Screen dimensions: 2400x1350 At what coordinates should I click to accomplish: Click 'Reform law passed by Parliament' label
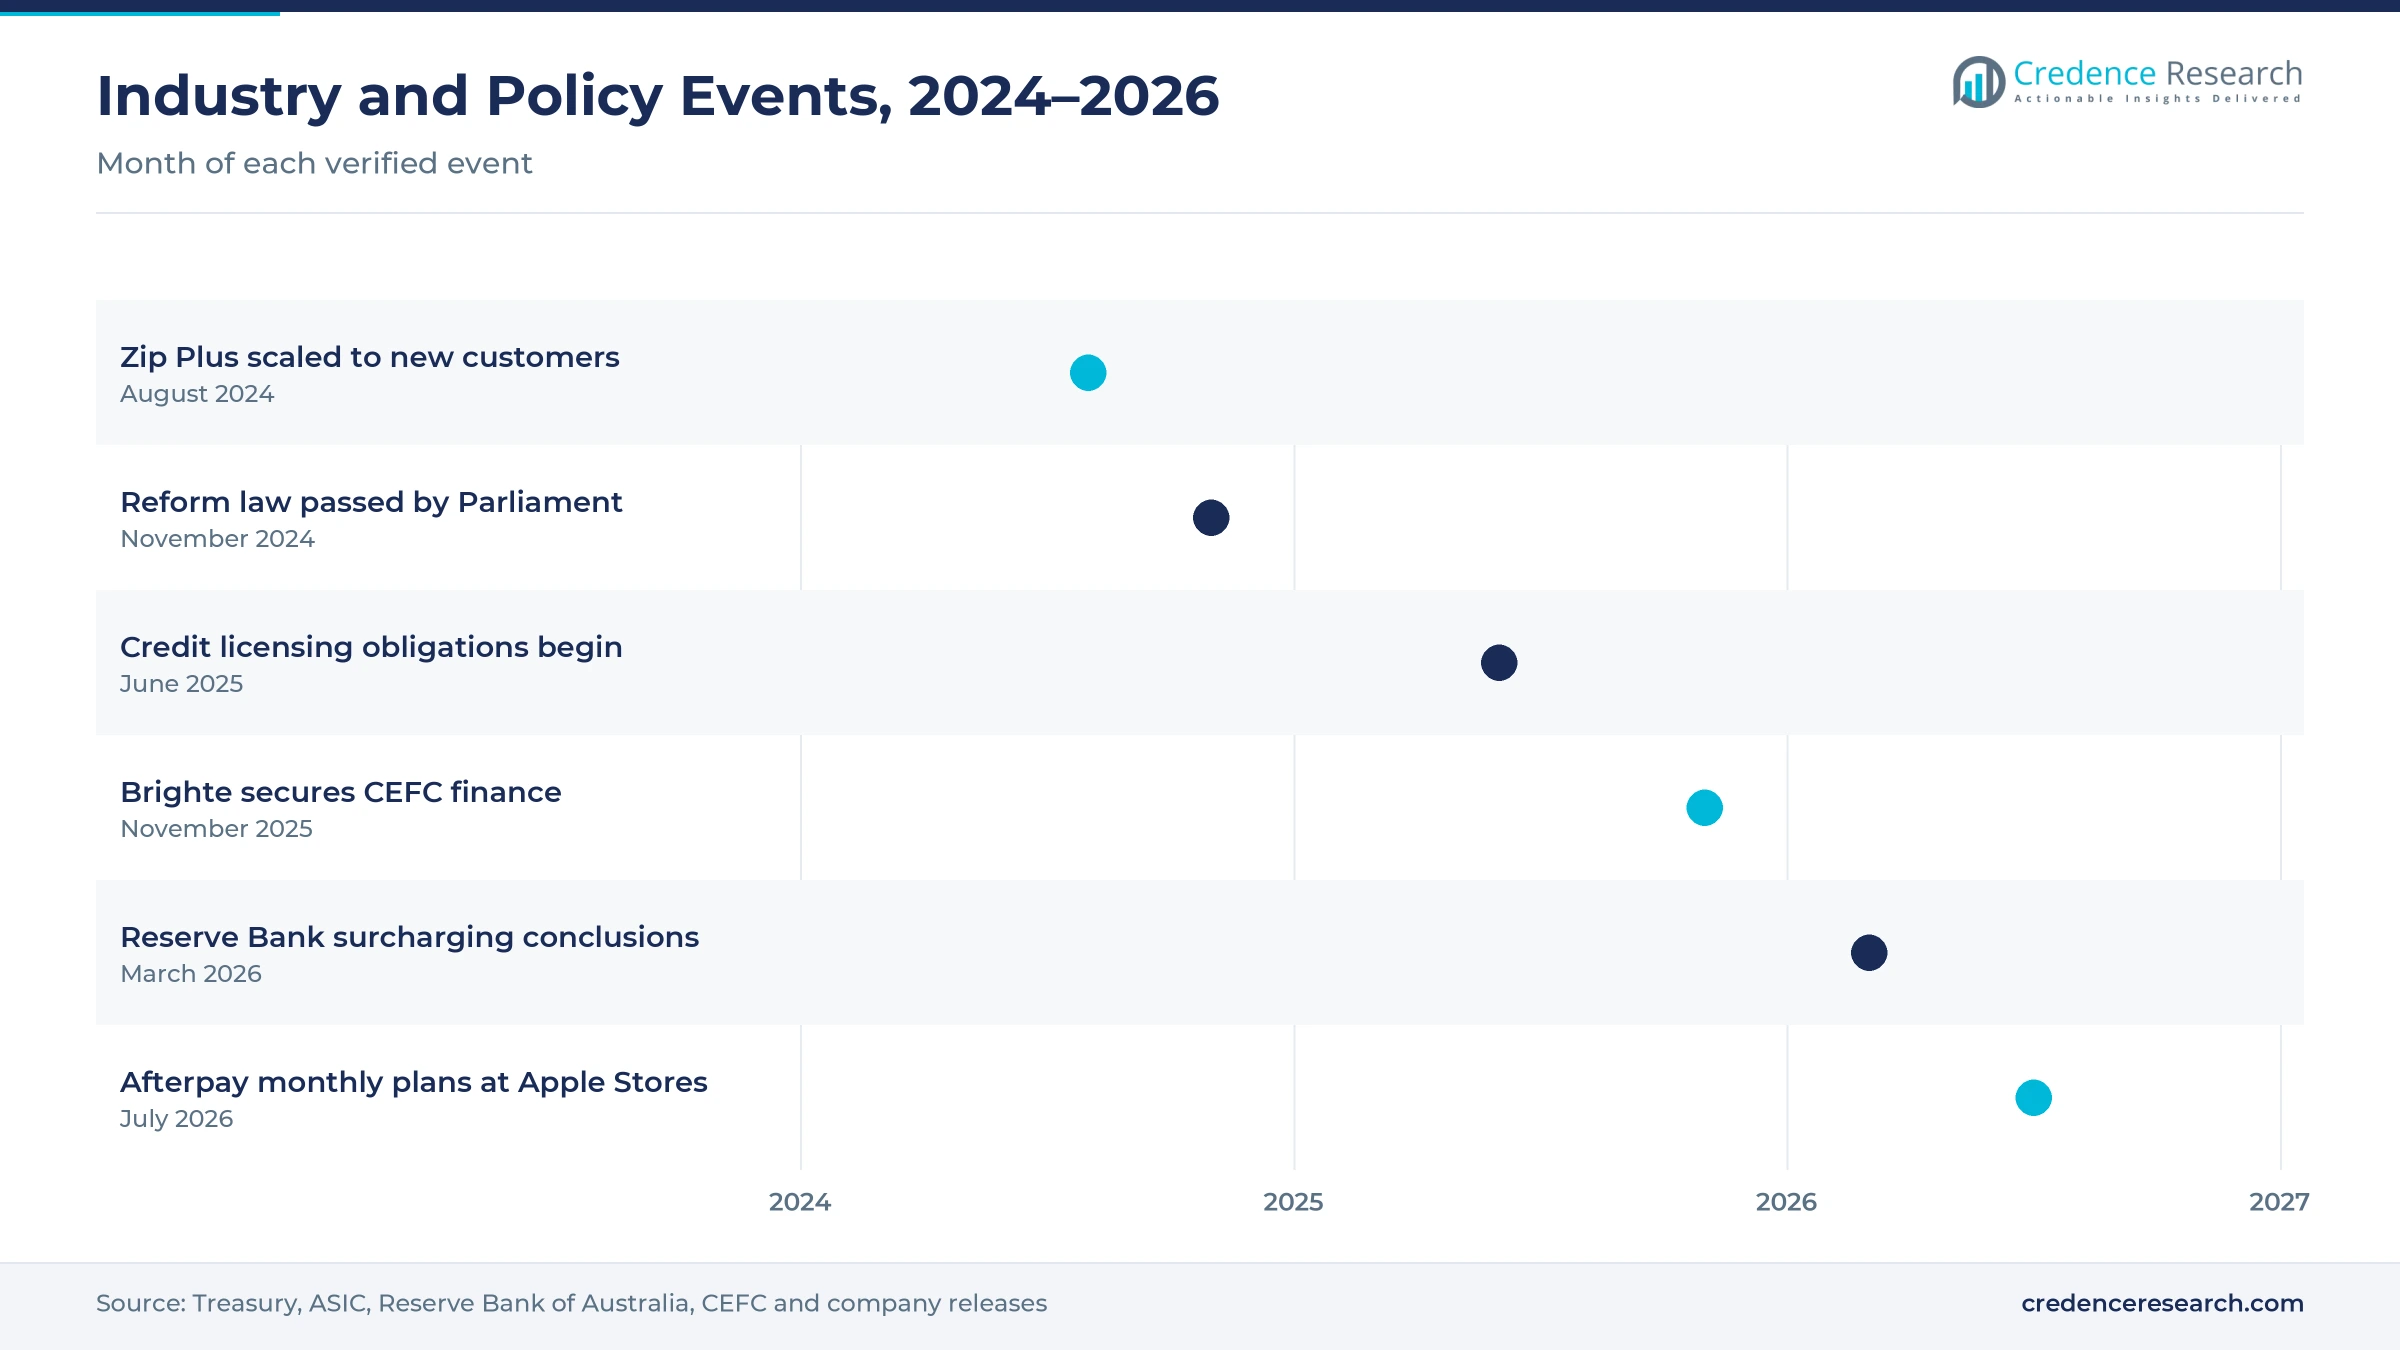tap(371, 502)
